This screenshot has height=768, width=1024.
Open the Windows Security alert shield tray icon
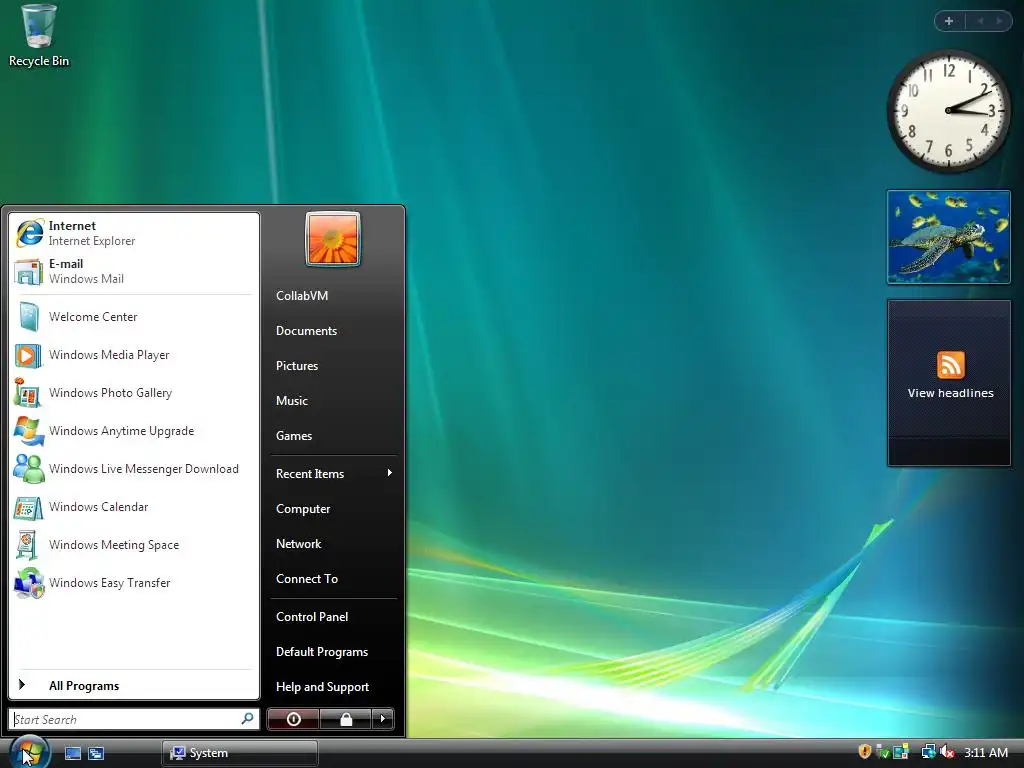(865, 752)
